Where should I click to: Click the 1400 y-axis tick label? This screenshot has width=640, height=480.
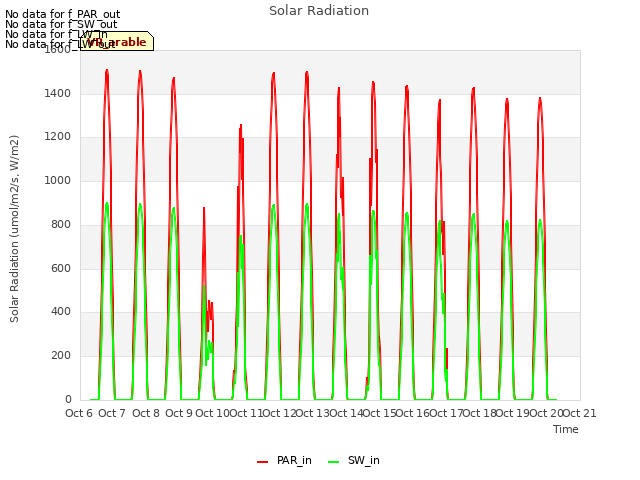click(x=58, y=93)
